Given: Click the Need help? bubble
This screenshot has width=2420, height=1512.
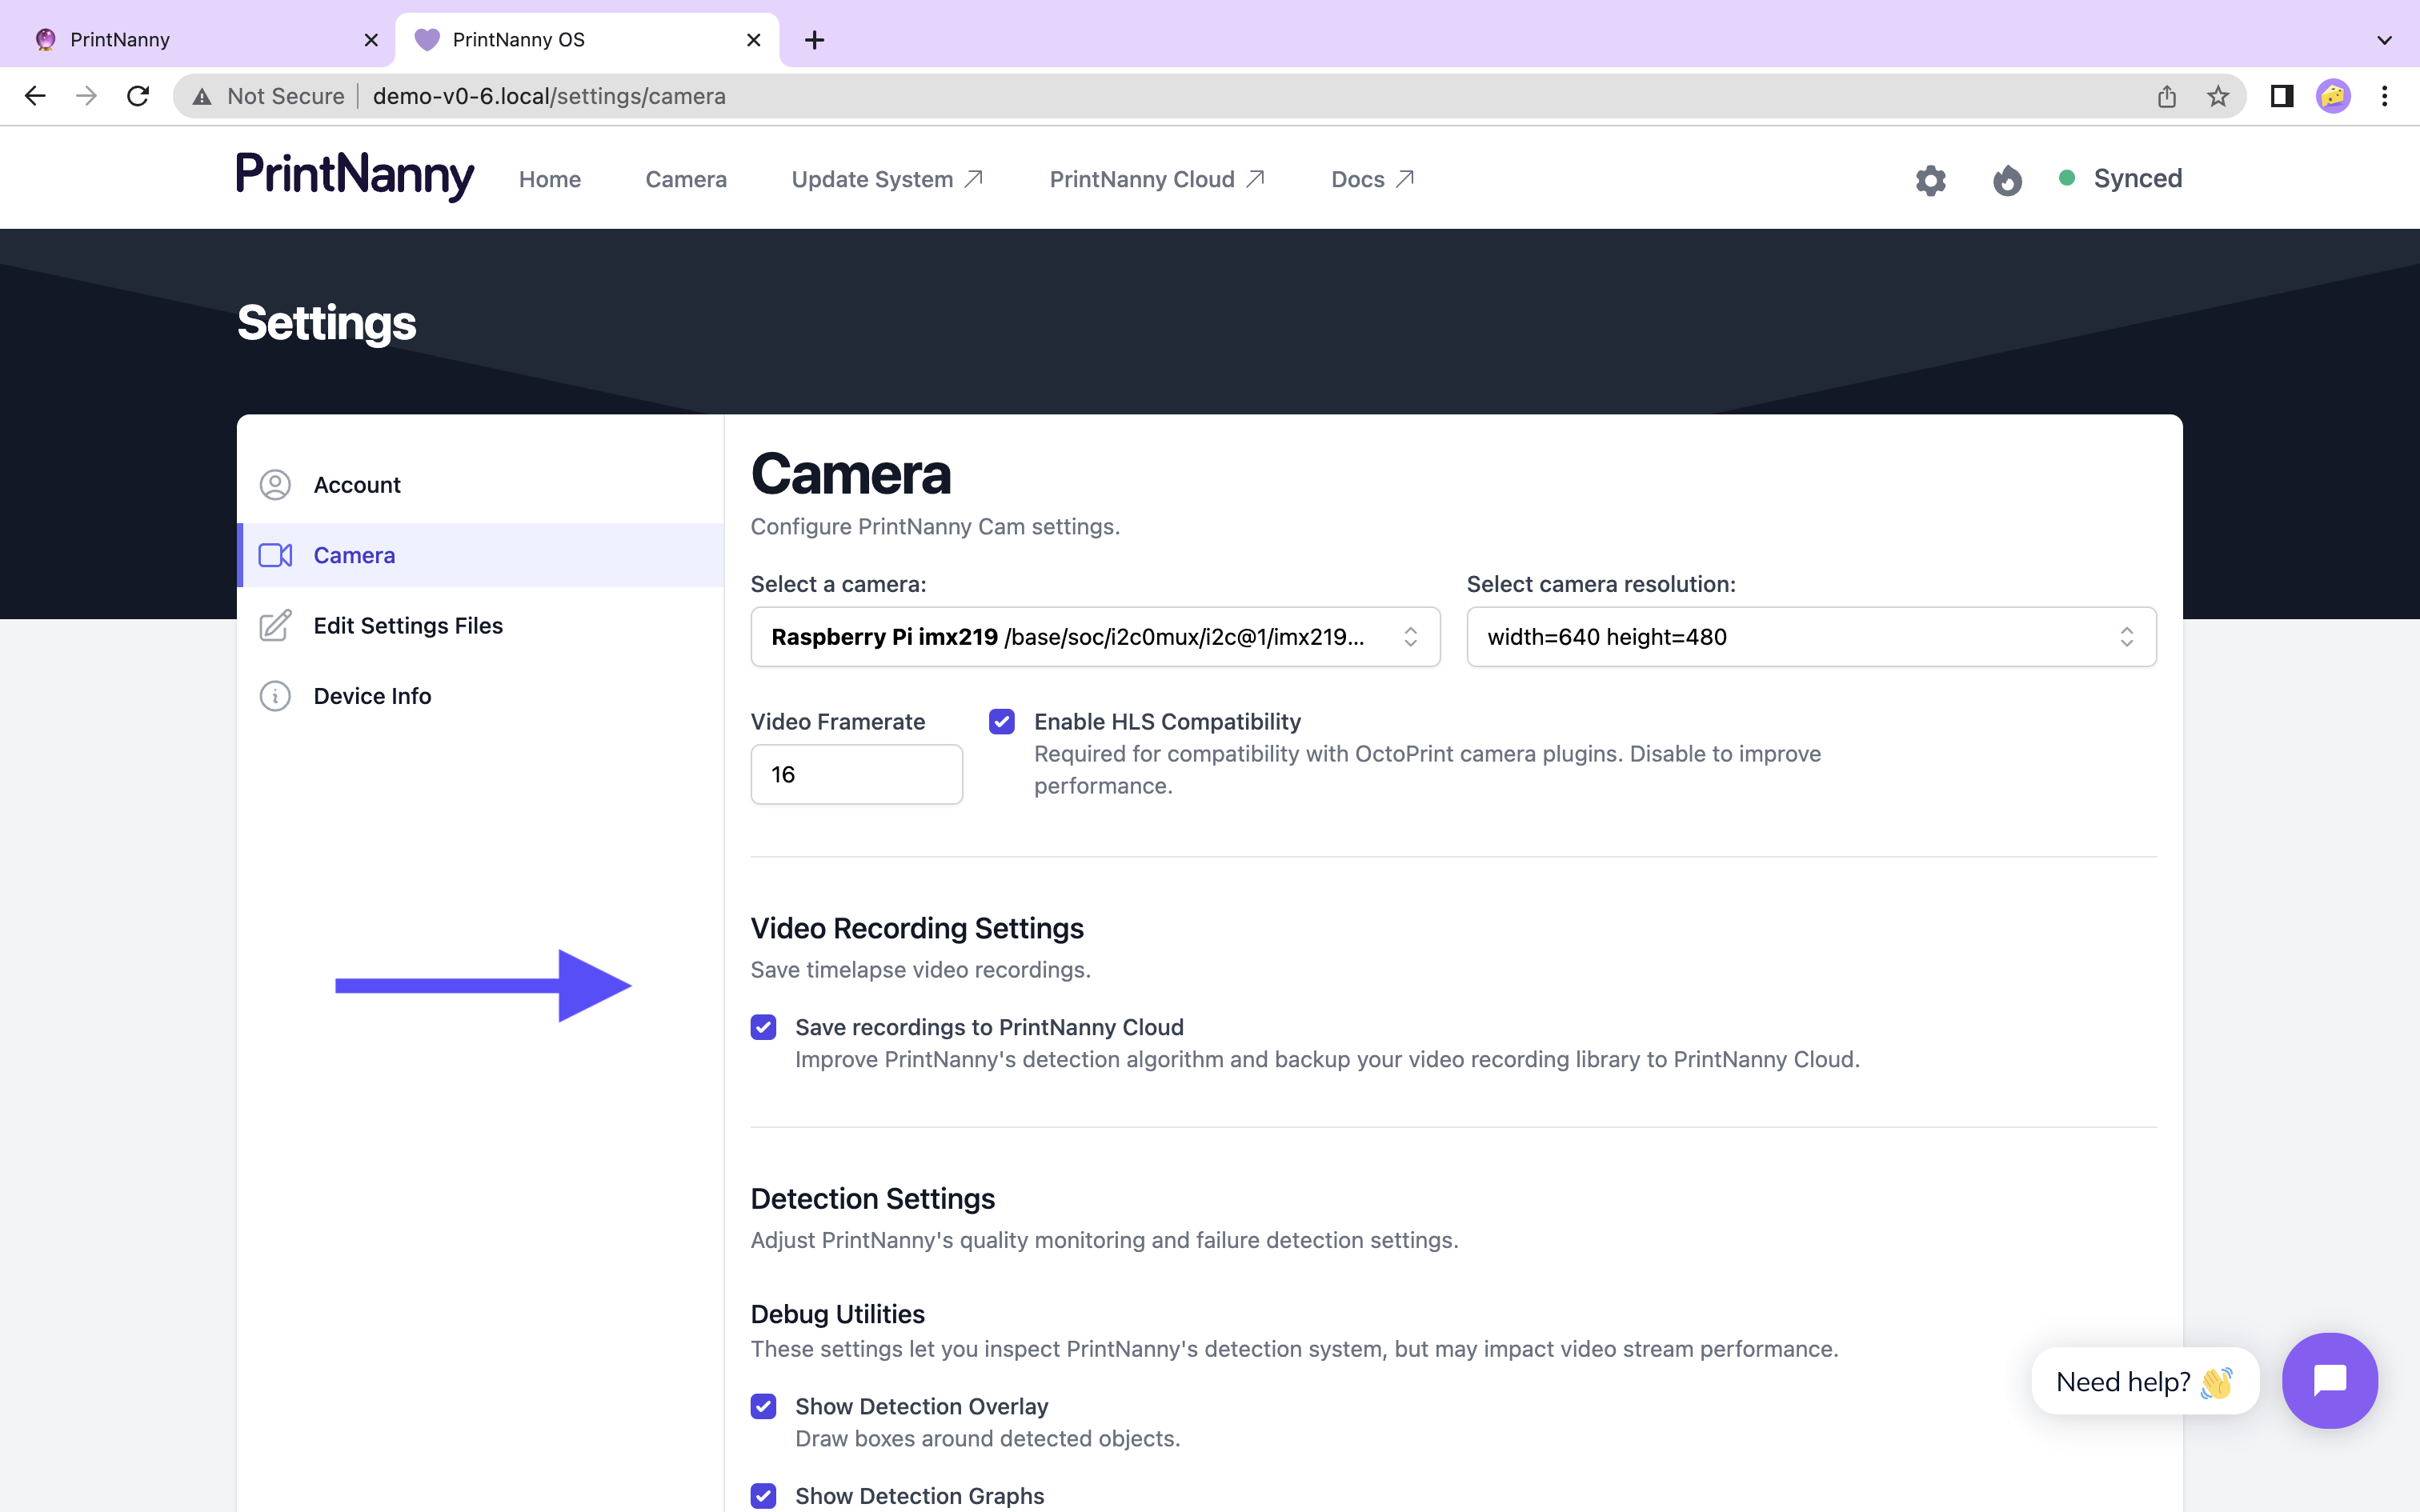Looking at the screenshot, I should tap(2145, 1382).
